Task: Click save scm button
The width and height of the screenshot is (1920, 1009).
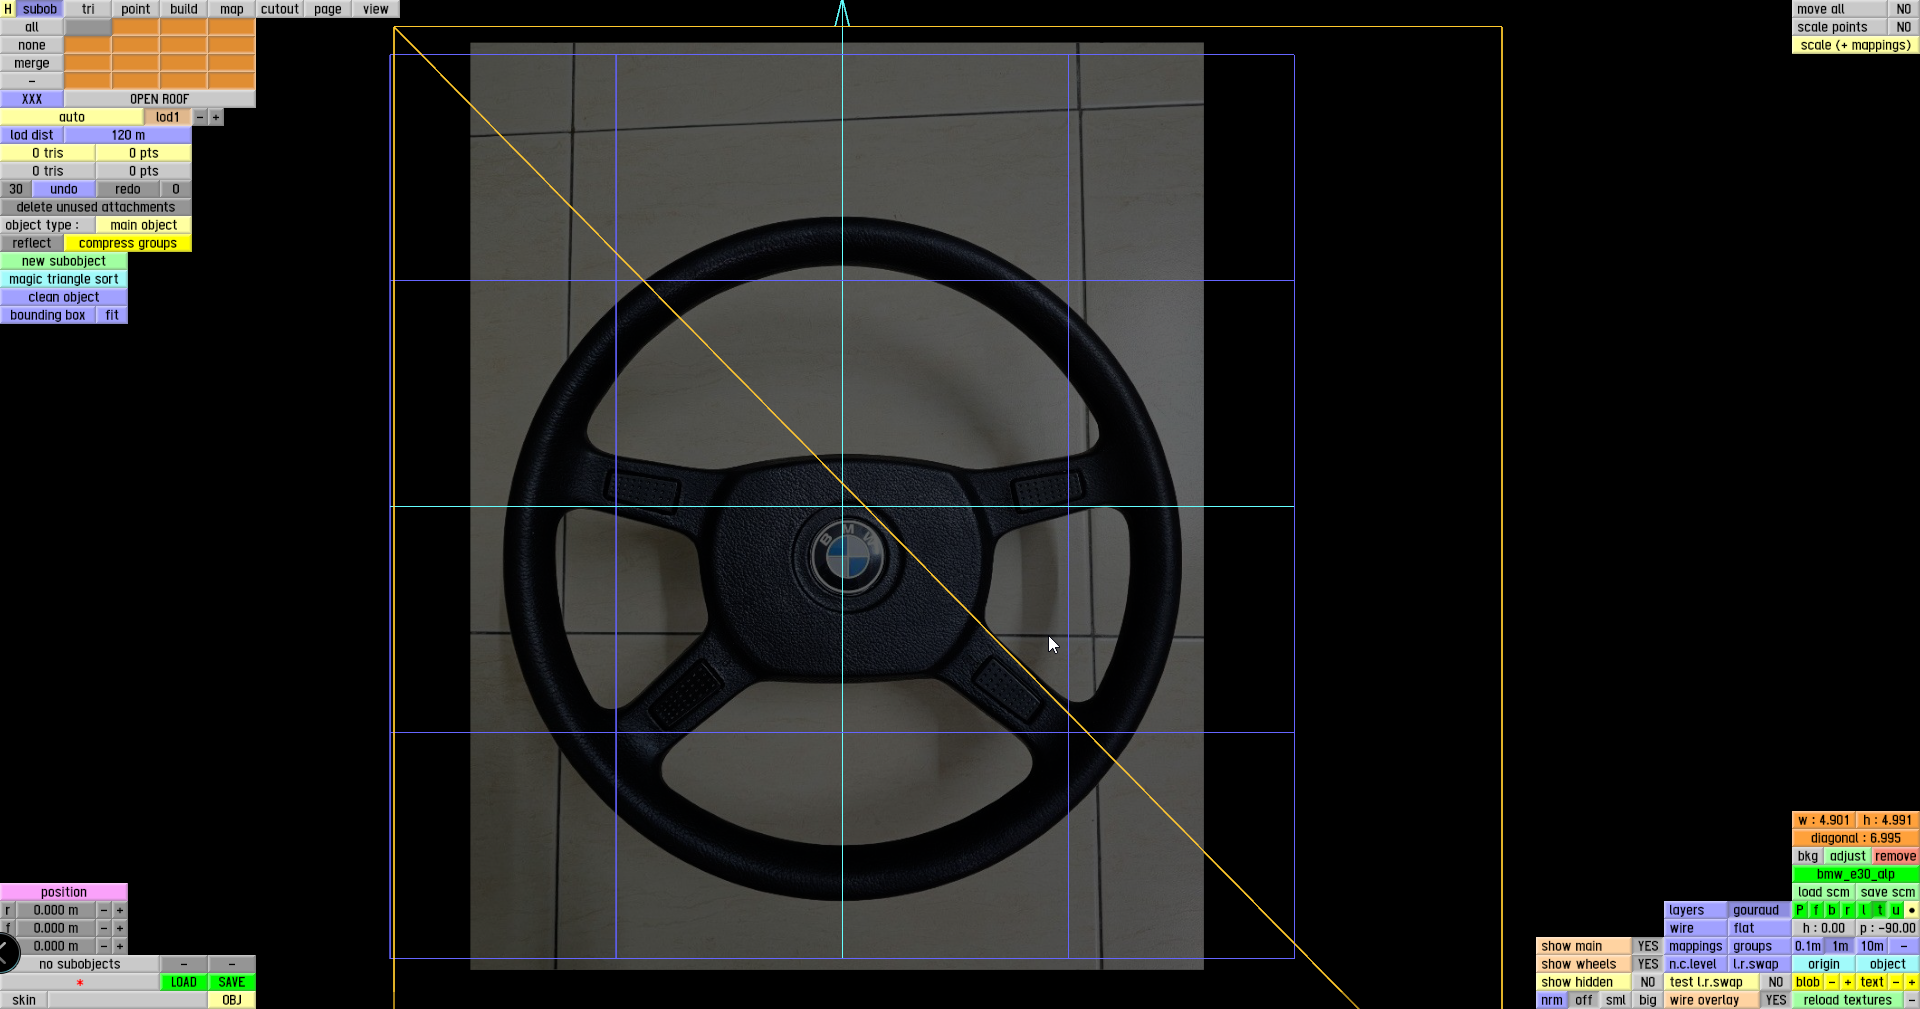Action: (x=1888, y=892)
